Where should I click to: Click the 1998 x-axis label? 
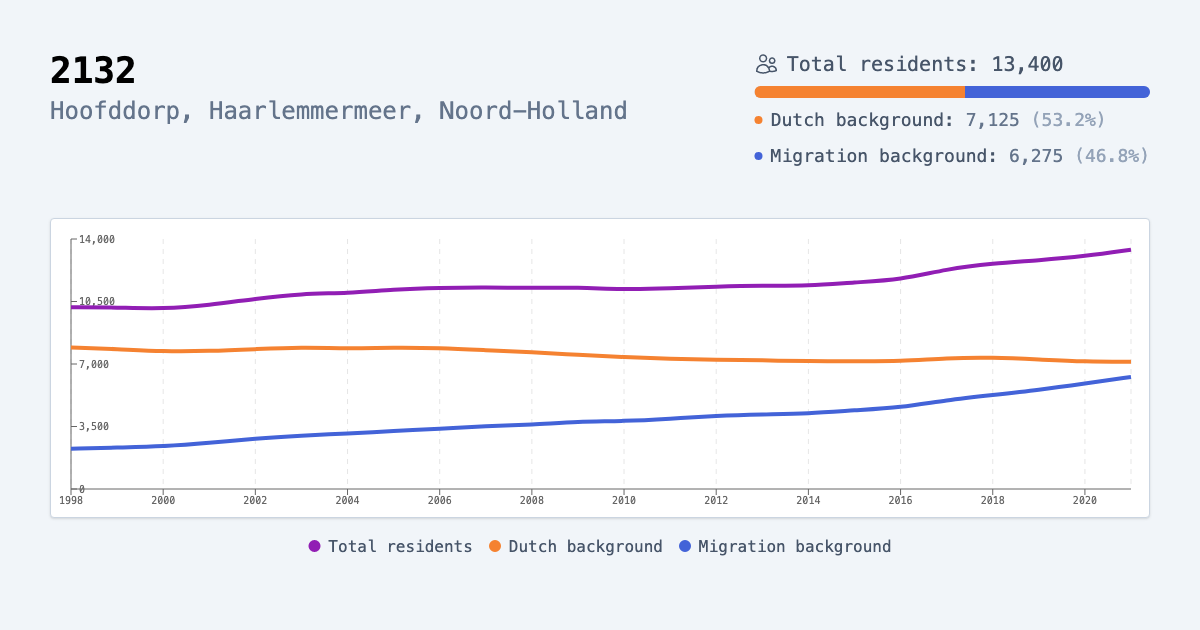point(71,499)
